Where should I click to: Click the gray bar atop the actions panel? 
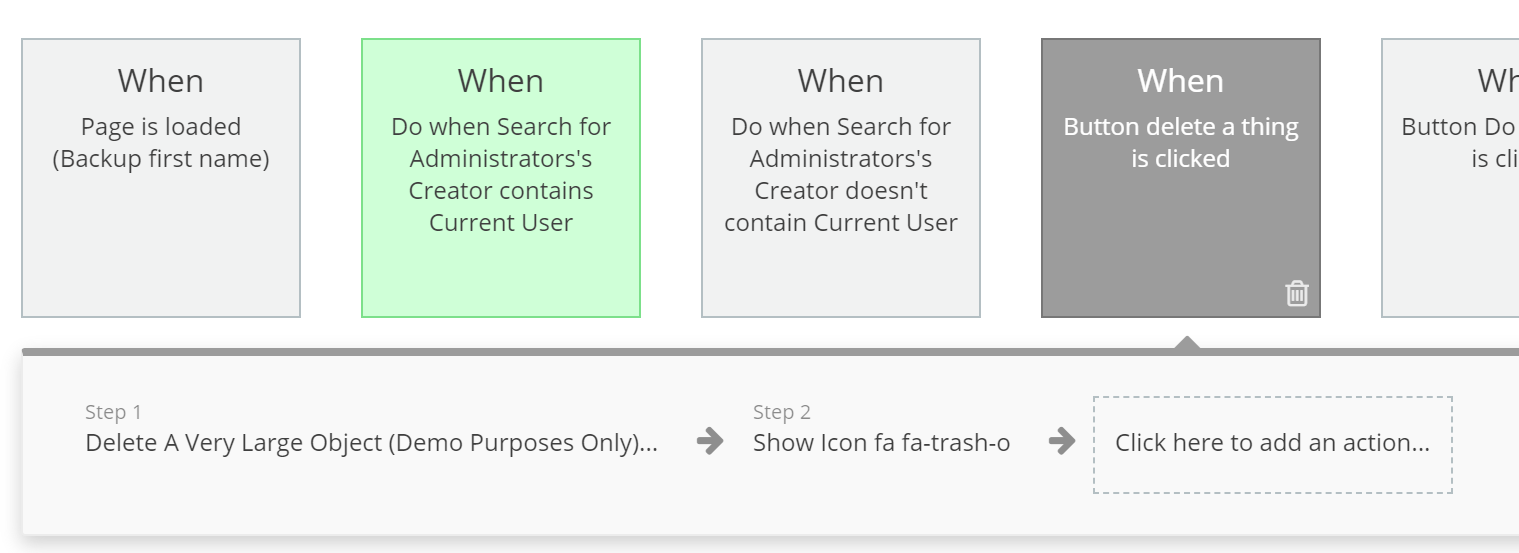[x=770, y=352]
